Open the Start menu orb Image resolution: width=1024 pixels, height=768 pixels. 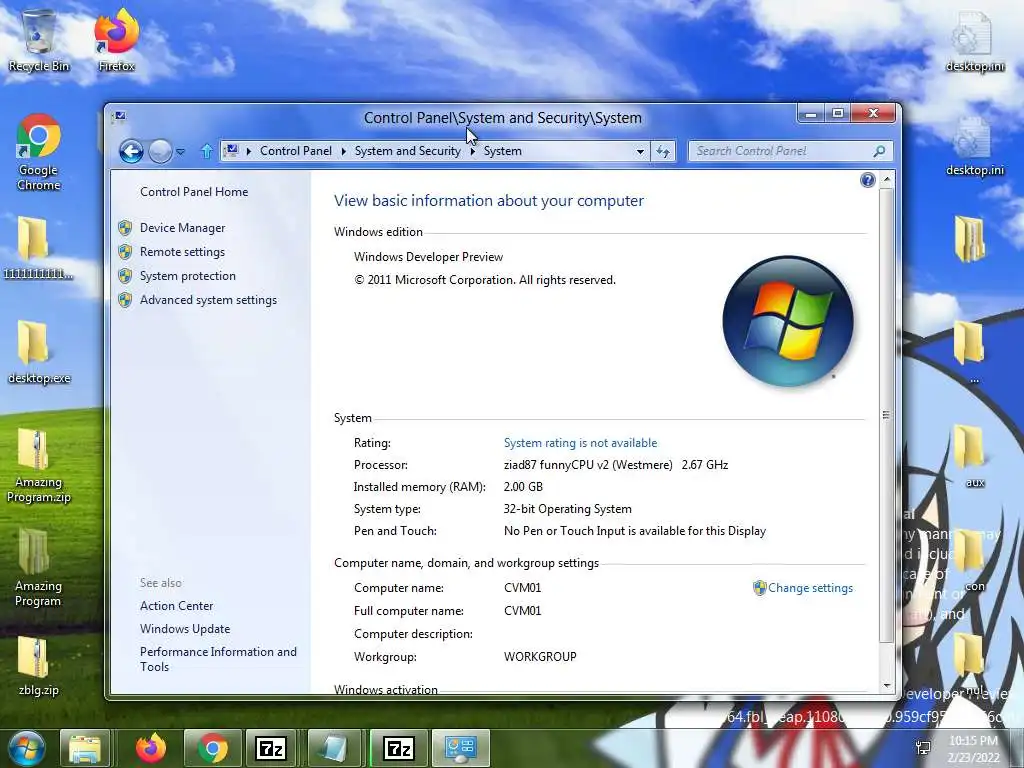26,748
